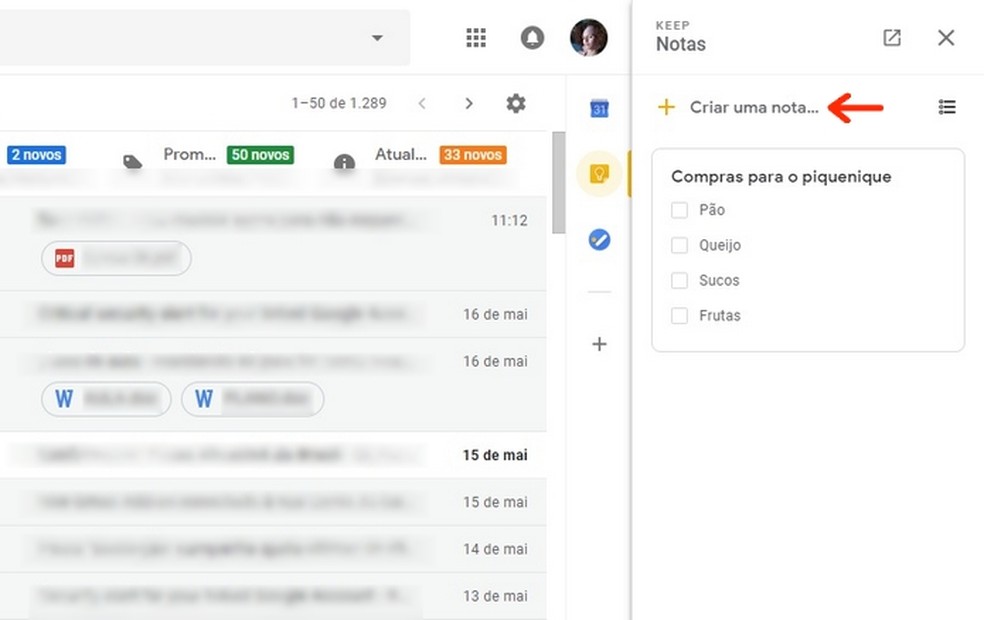The image size is (984, 620).
Task: Open the Google apps grid
Action: [476, 38]
